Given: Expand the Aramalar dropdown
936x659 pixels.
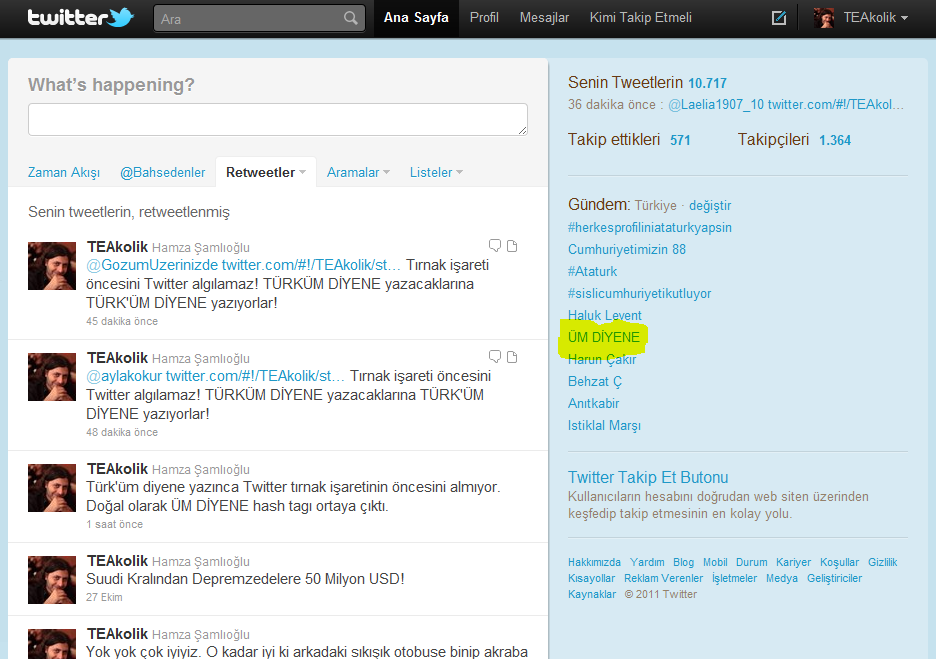Looking at the screenshot, I should 387,173.
